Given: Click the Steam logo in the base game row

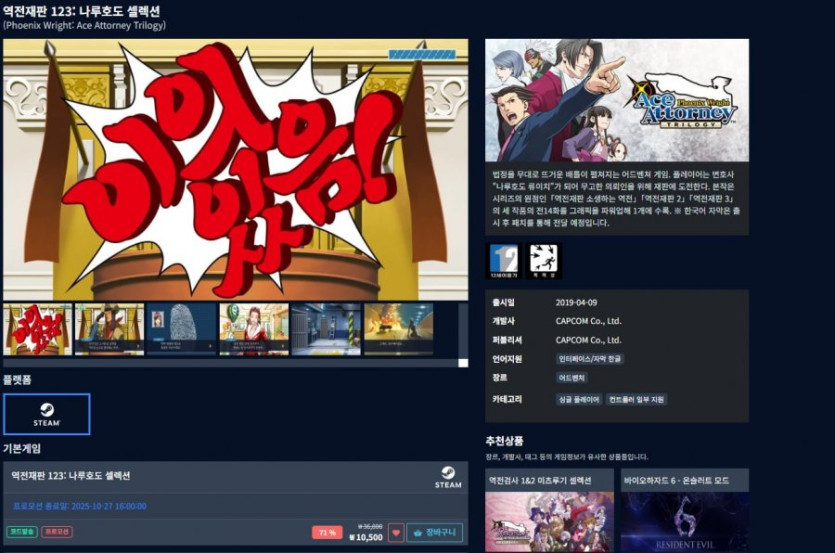Looking at the screenshot, I should tap(447, 478).
